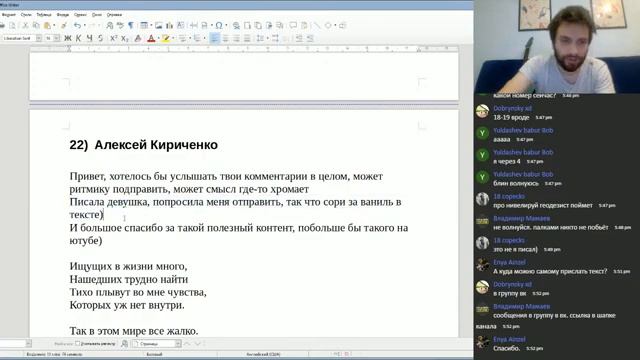Toggle Bold Ж formatting
The width and height of the screenshot is (640, 360).
point(68,38)
